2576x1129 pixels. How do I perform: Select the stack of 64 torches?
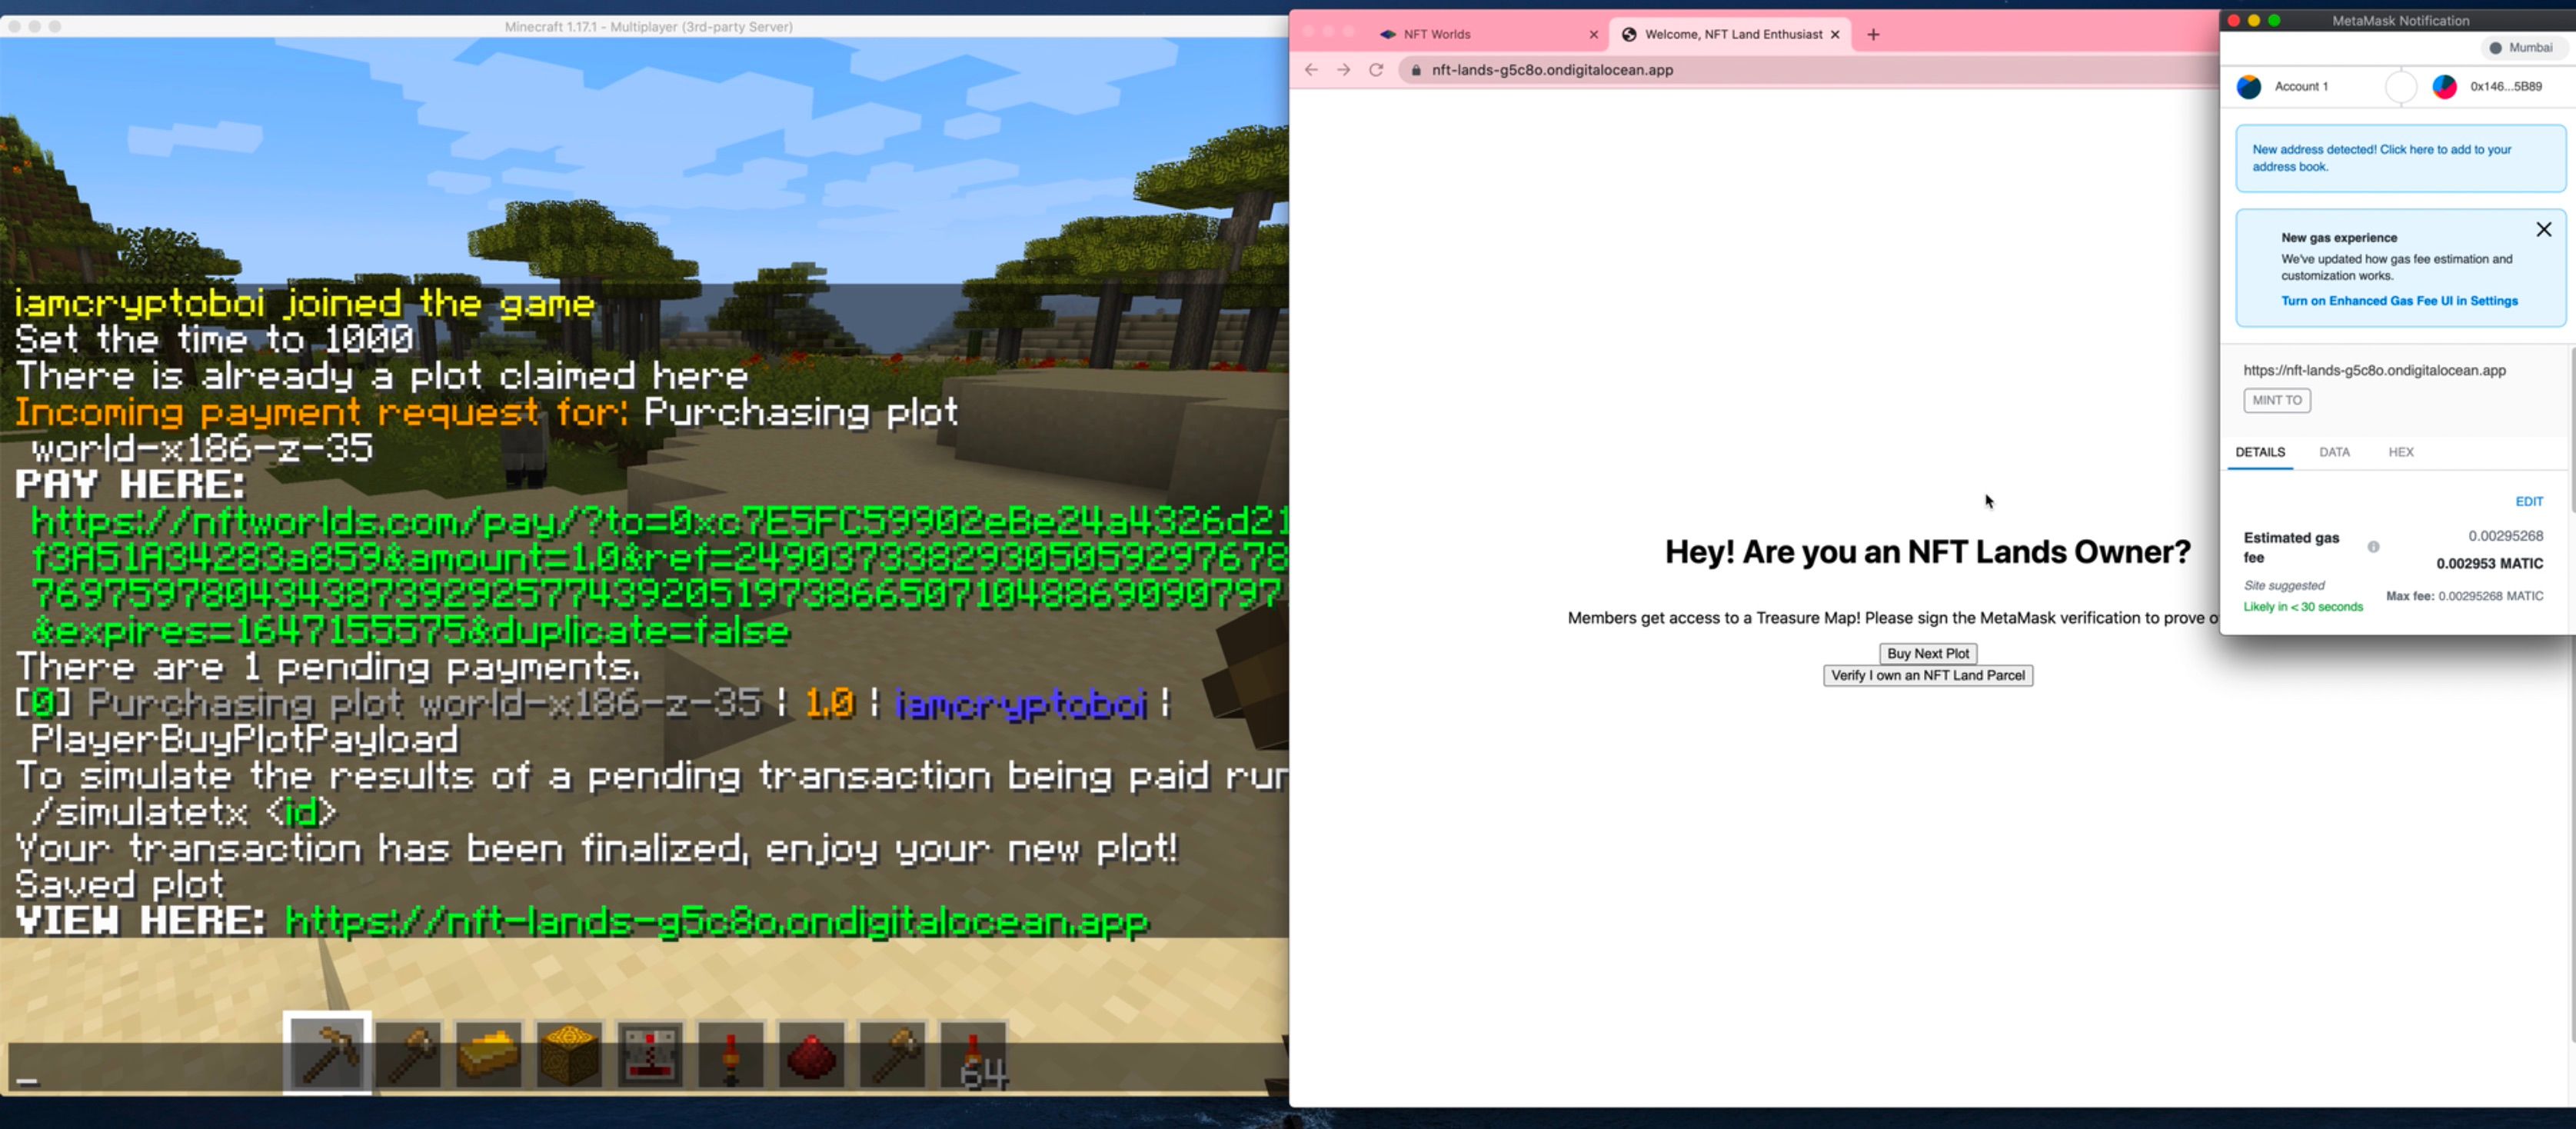tap(974, 1054)
